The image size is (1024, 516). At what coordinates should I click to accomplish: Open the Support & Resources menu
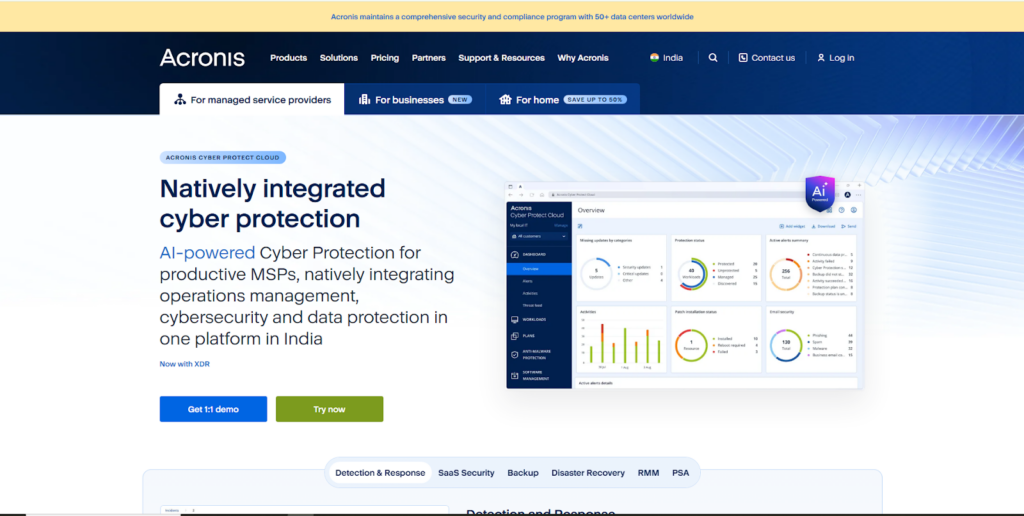pyautogui.click(x=501, y=58)
